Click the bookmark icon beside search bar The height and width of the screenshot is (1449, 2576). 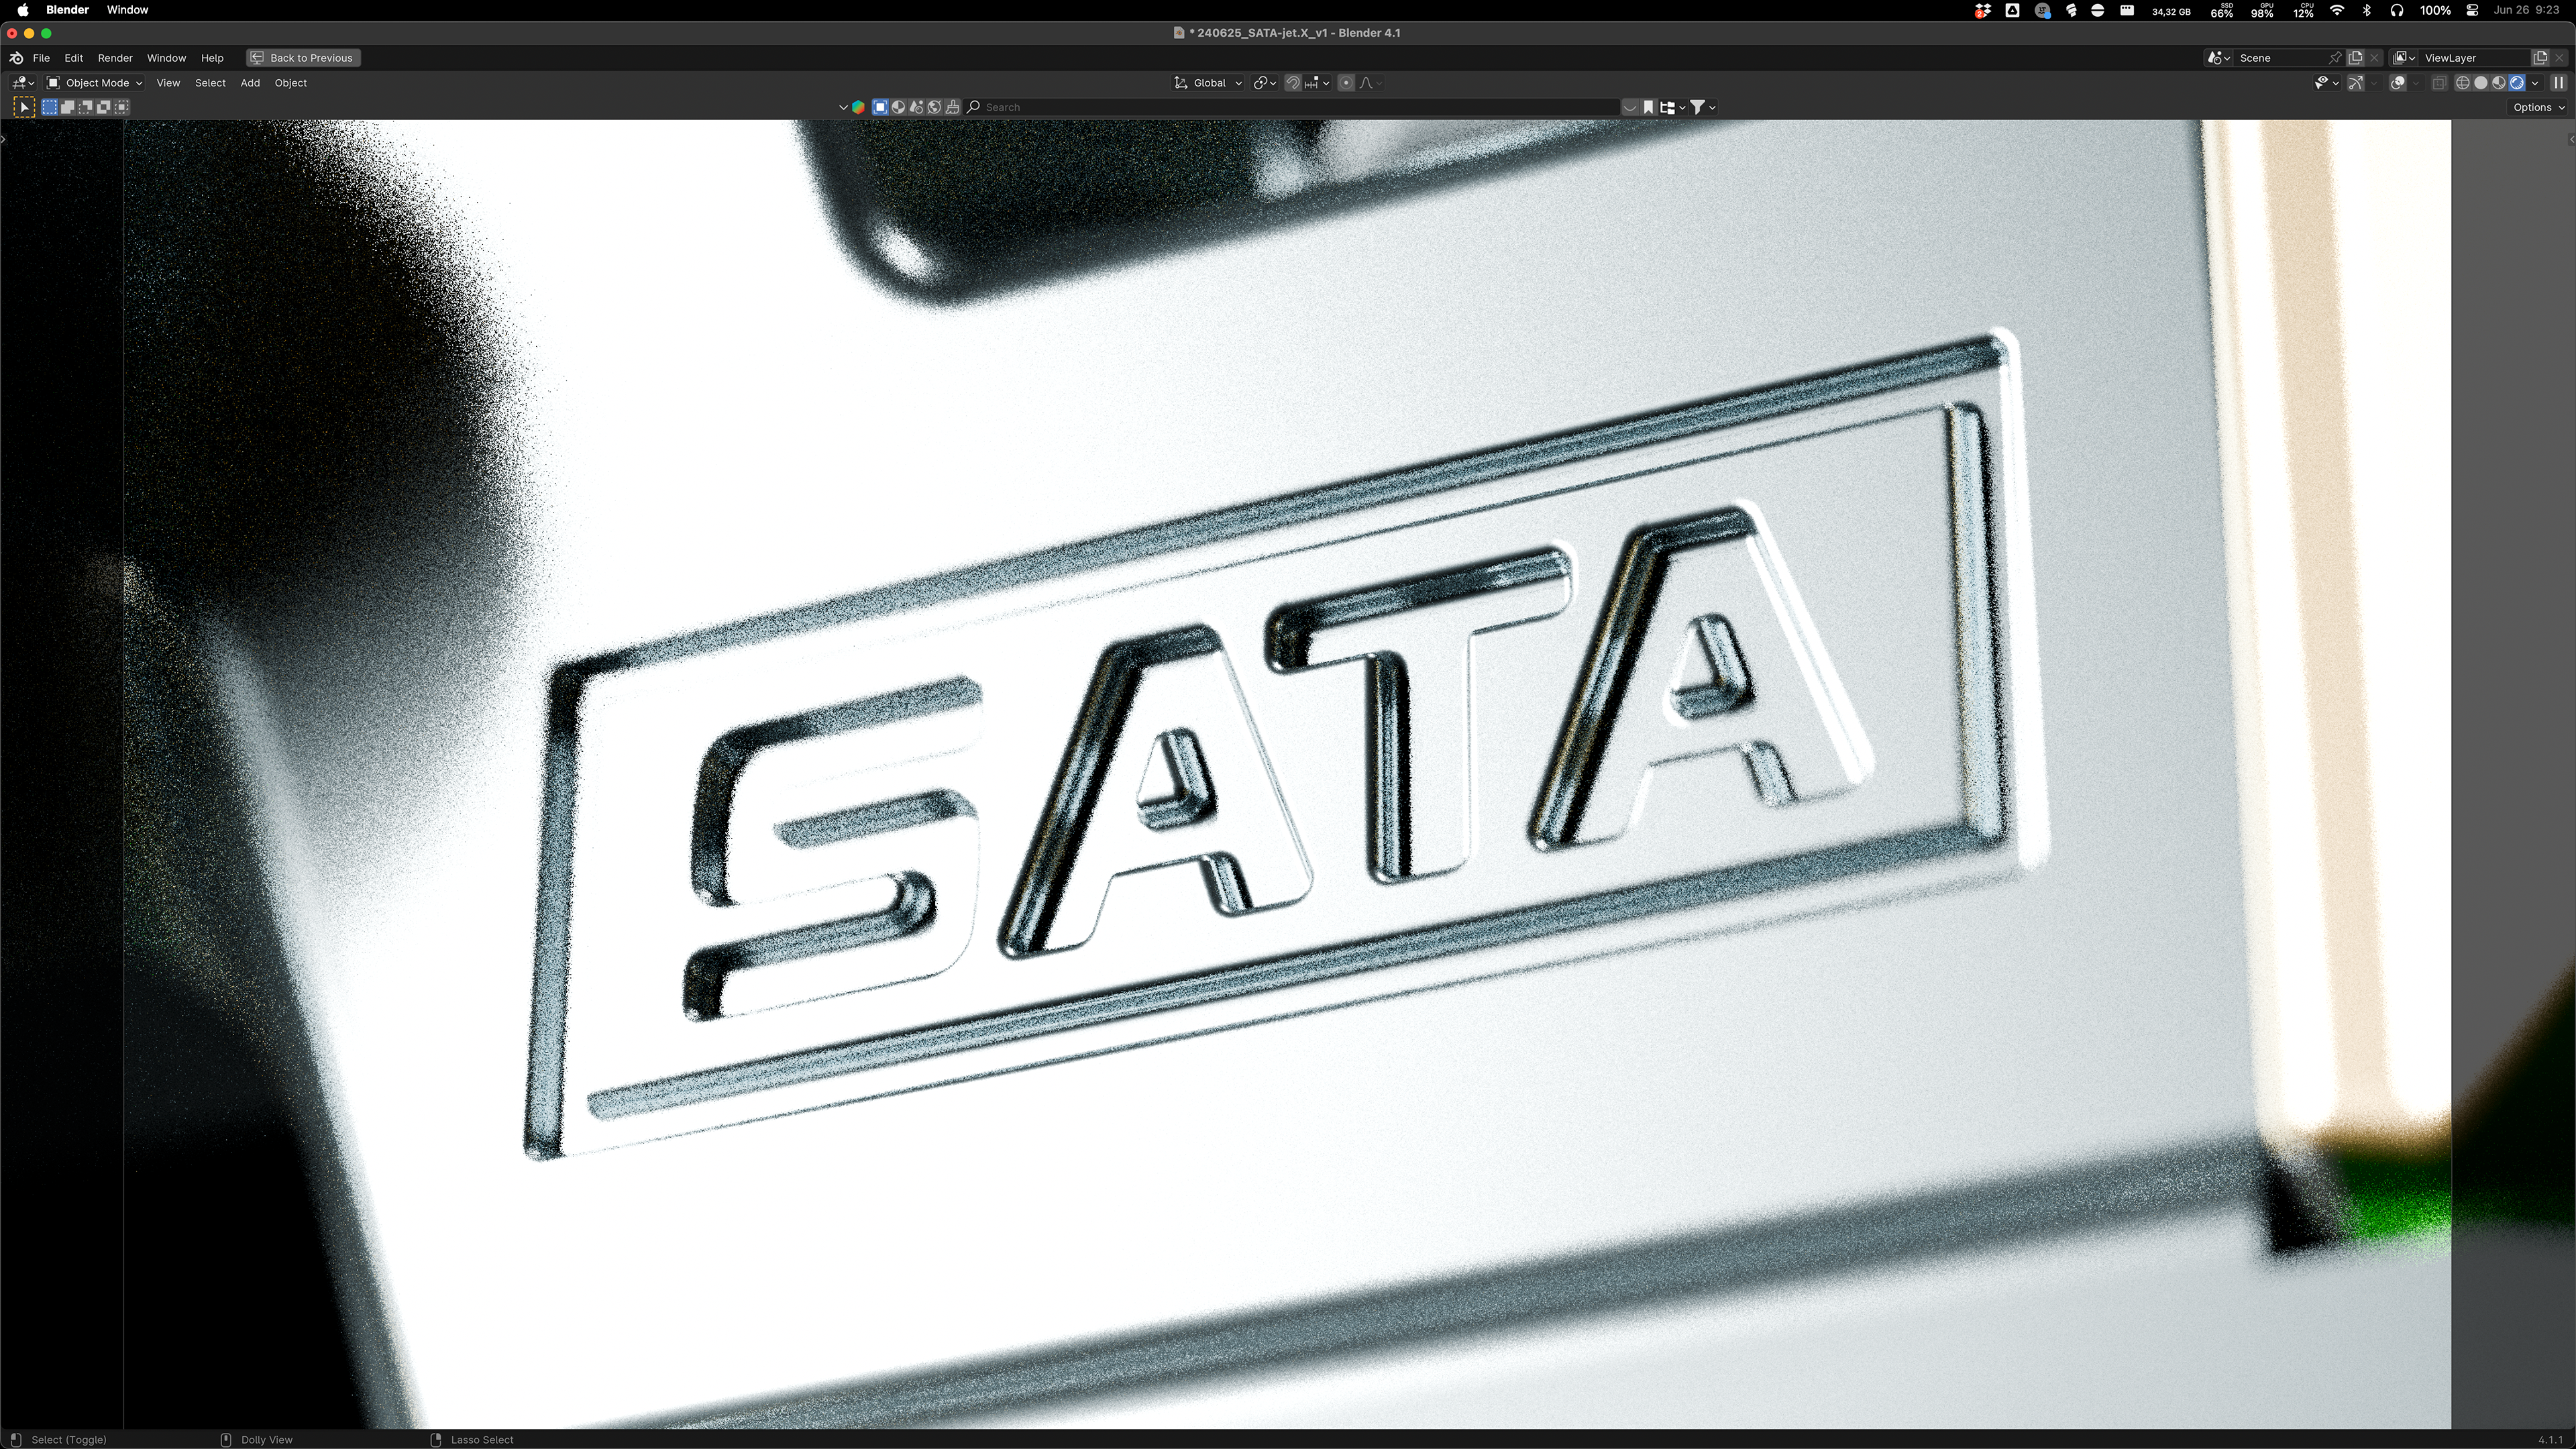[1649, 107]
